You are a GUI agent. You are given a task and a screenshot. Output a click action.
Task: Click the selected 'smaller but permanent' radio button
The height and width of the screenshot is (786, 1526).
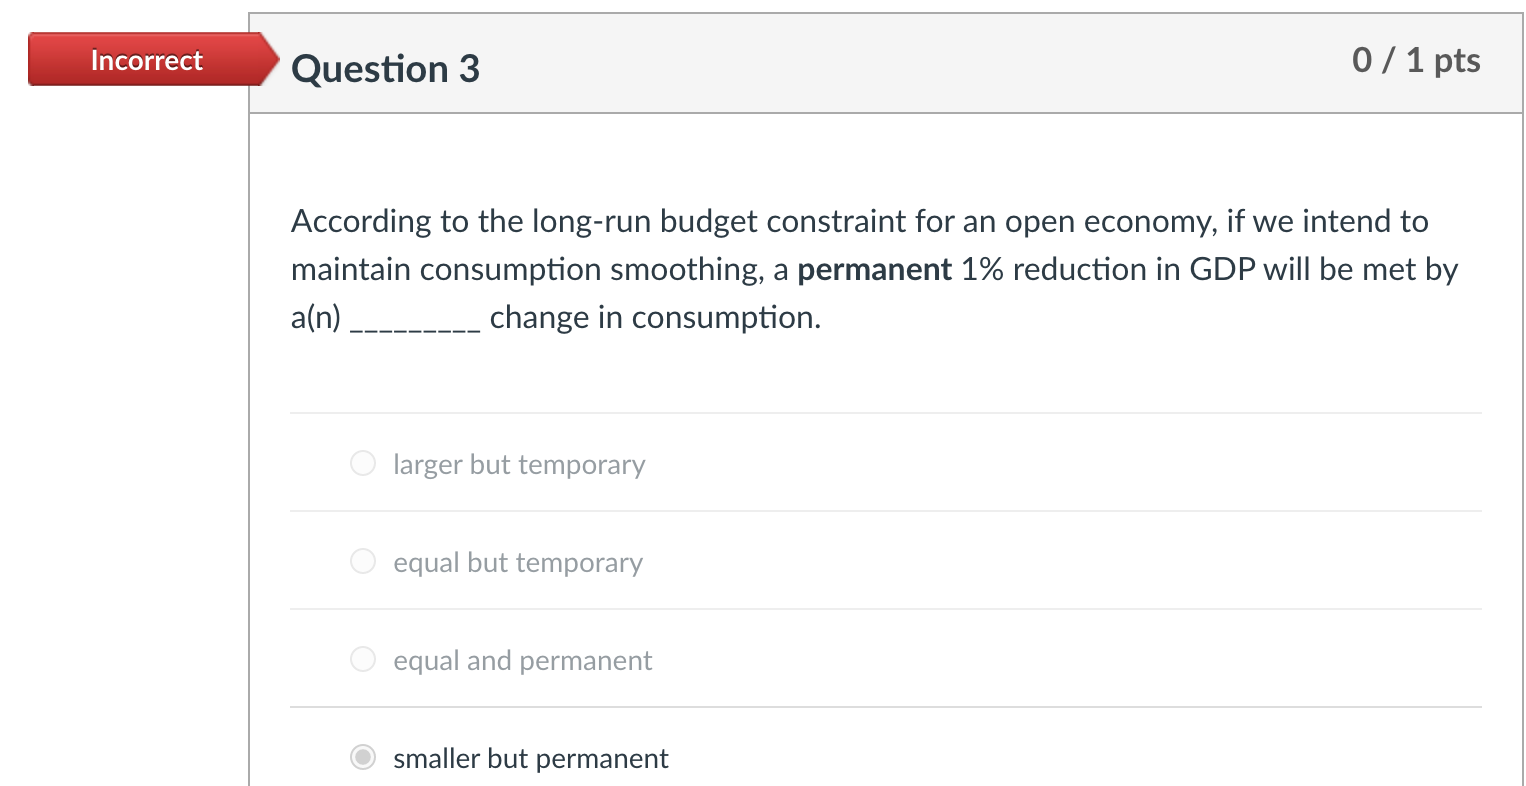pos(362,757)
